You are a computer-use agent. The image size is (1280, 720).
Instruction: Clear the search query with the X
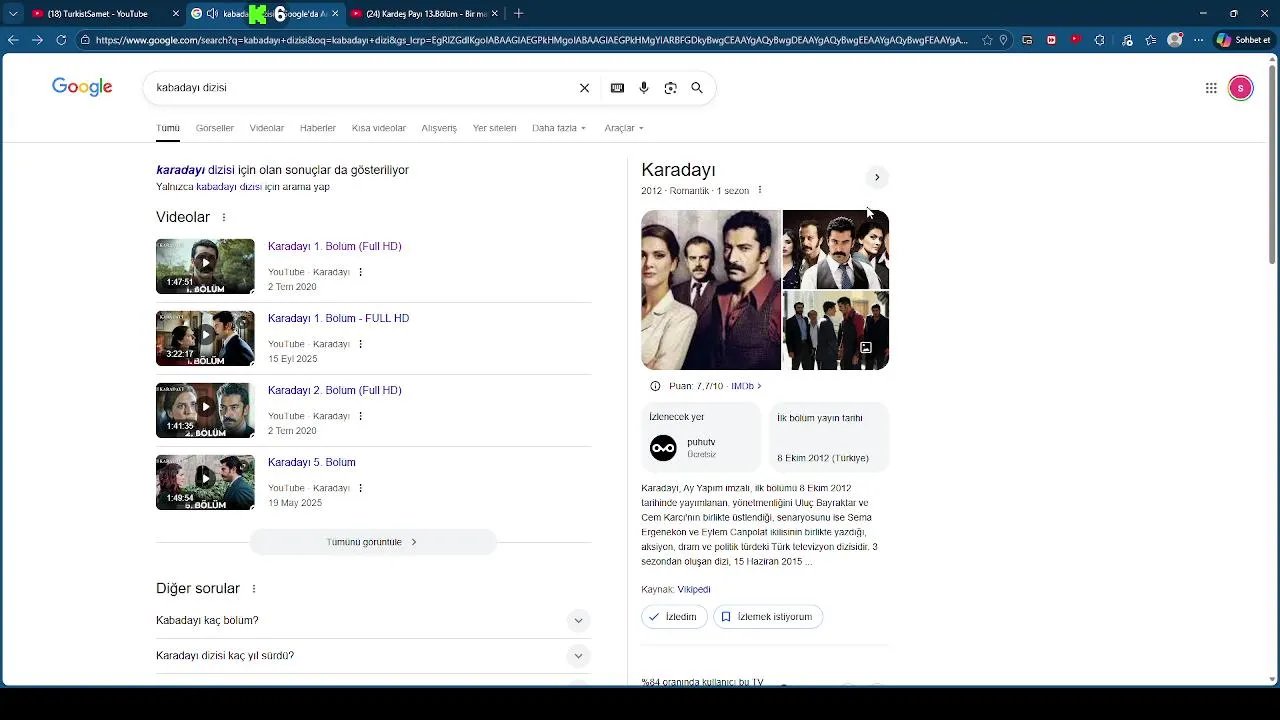pyautogui.click(x=585, y=88)
